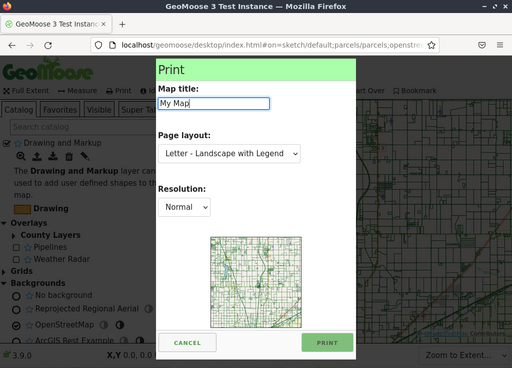Switch to the Visible tab
The image size is (512, 368).
point(99,110)
